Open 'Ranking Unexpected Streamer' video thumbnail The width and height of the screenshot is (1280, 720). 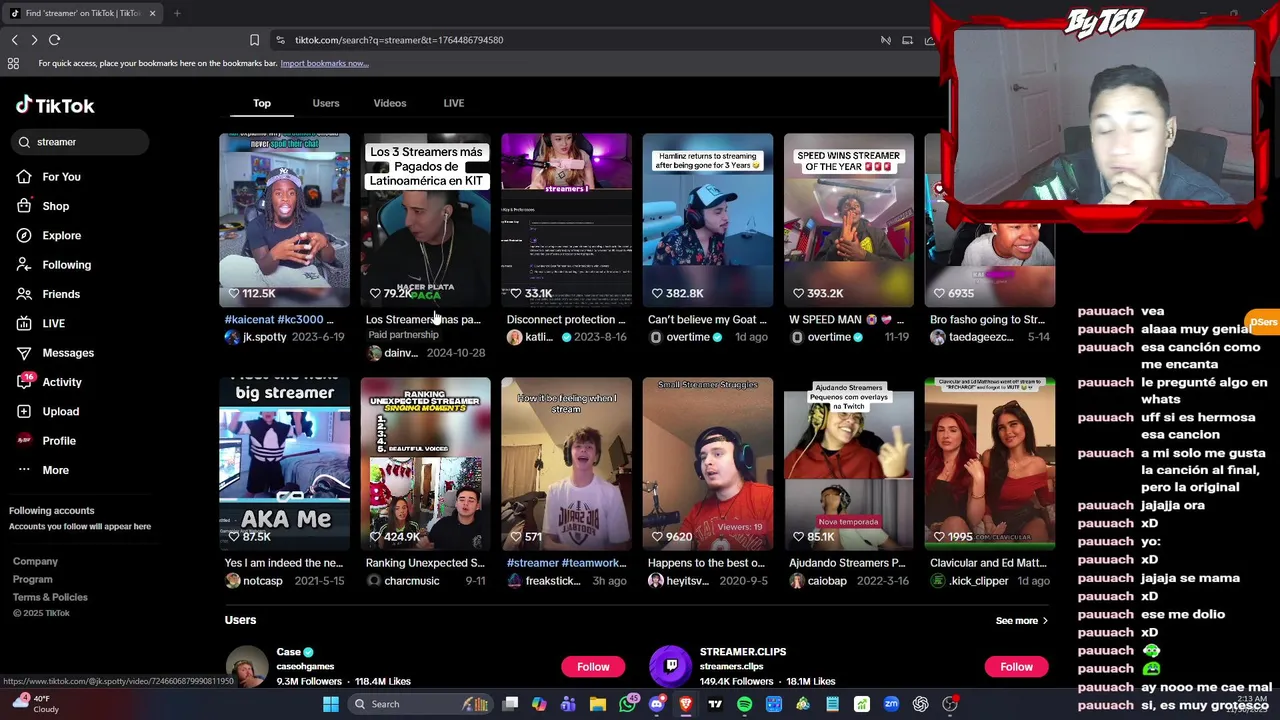click(426, 463)
